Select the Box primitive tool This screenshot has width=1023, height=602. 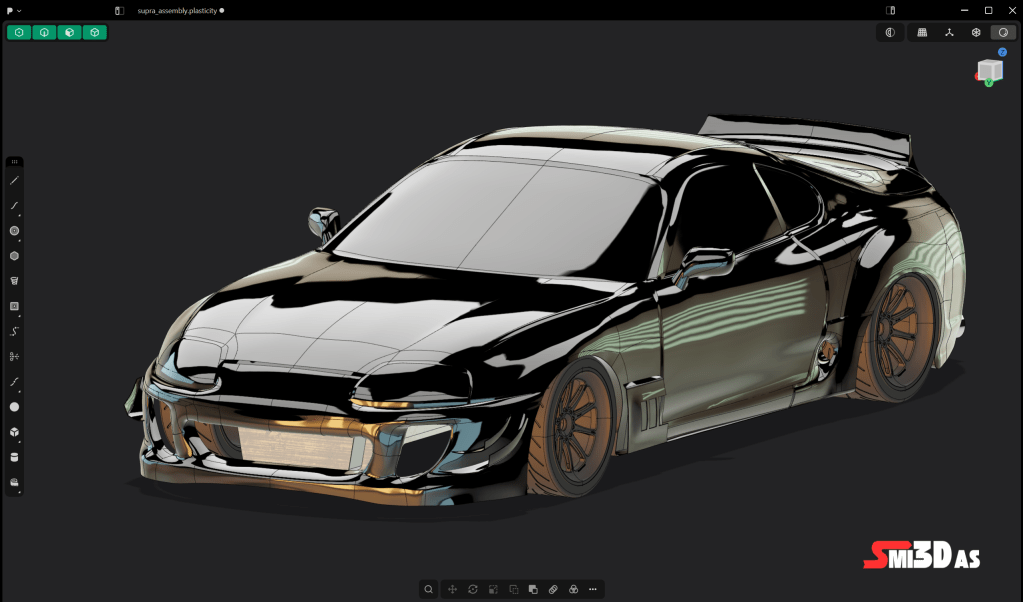coord(13,432)
